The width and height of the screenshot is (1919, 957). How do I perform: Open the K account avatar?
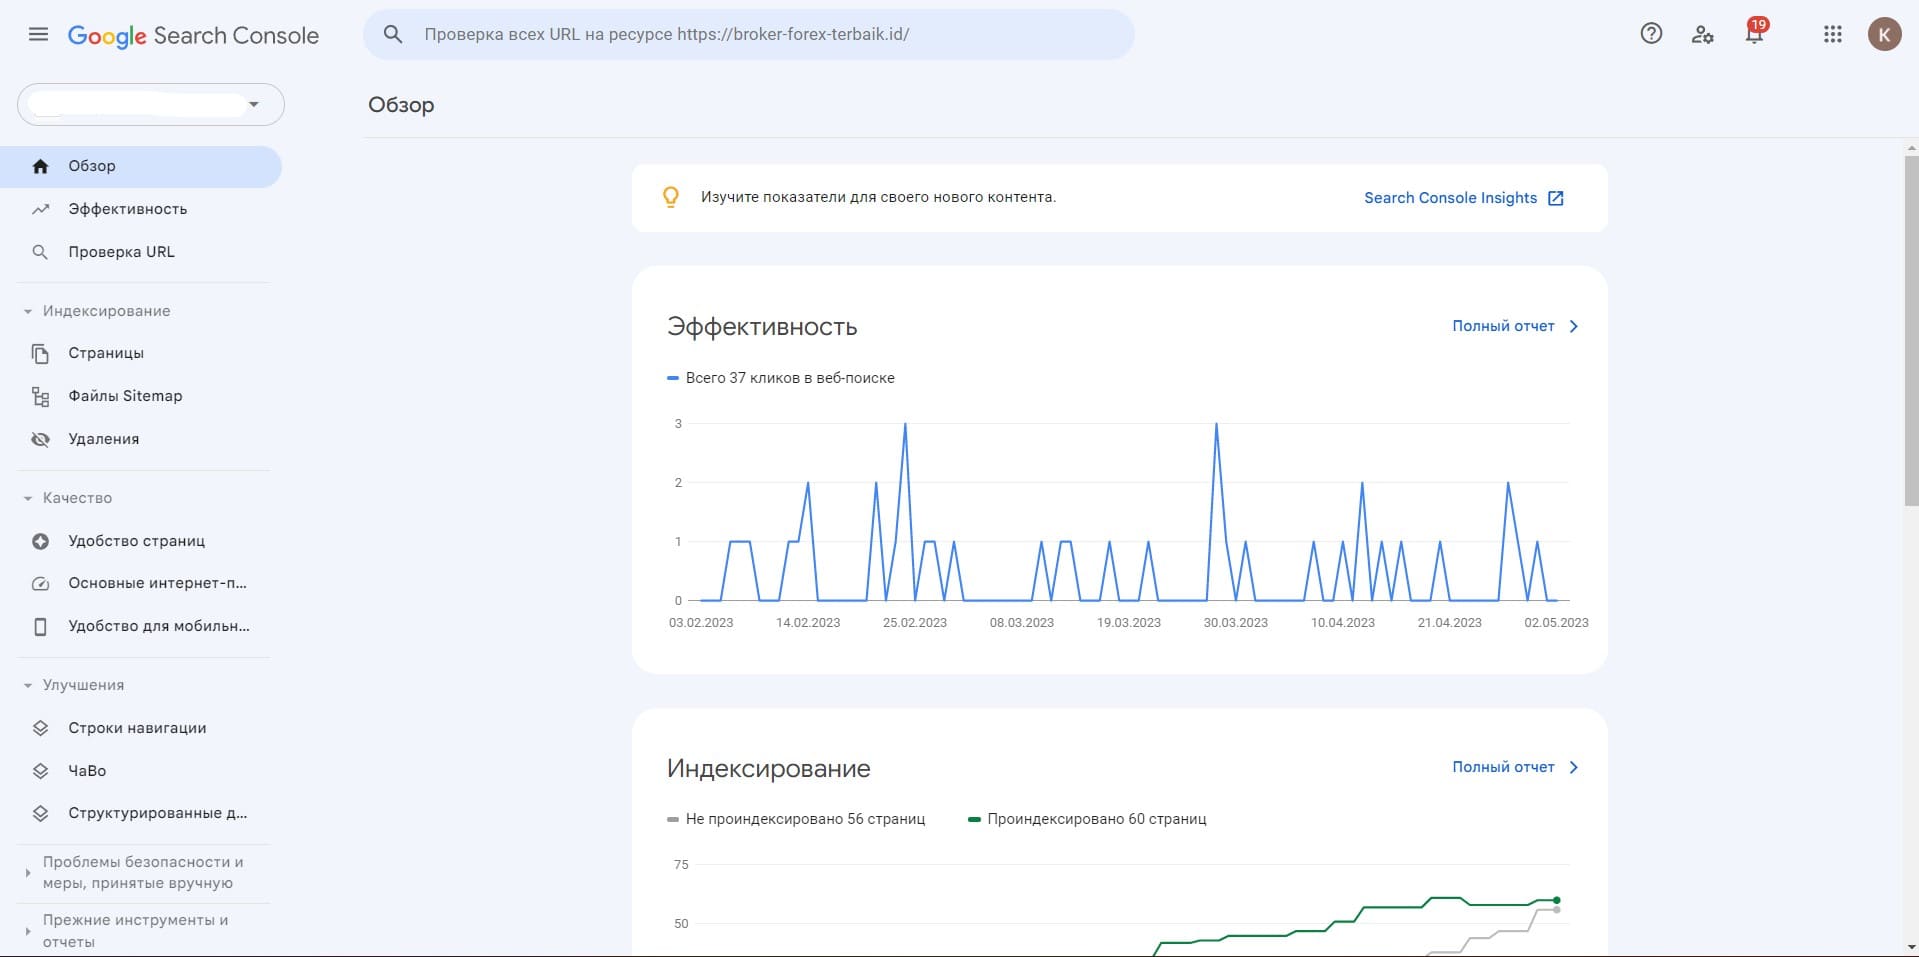(1884, 34)
